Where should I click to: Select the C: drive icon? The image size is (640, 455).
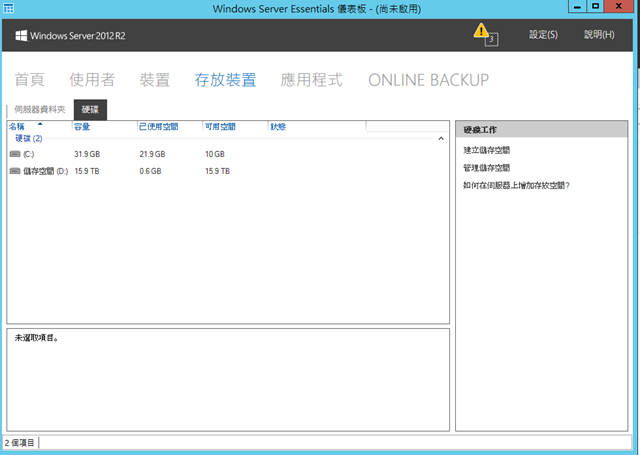tap(15, 154)
